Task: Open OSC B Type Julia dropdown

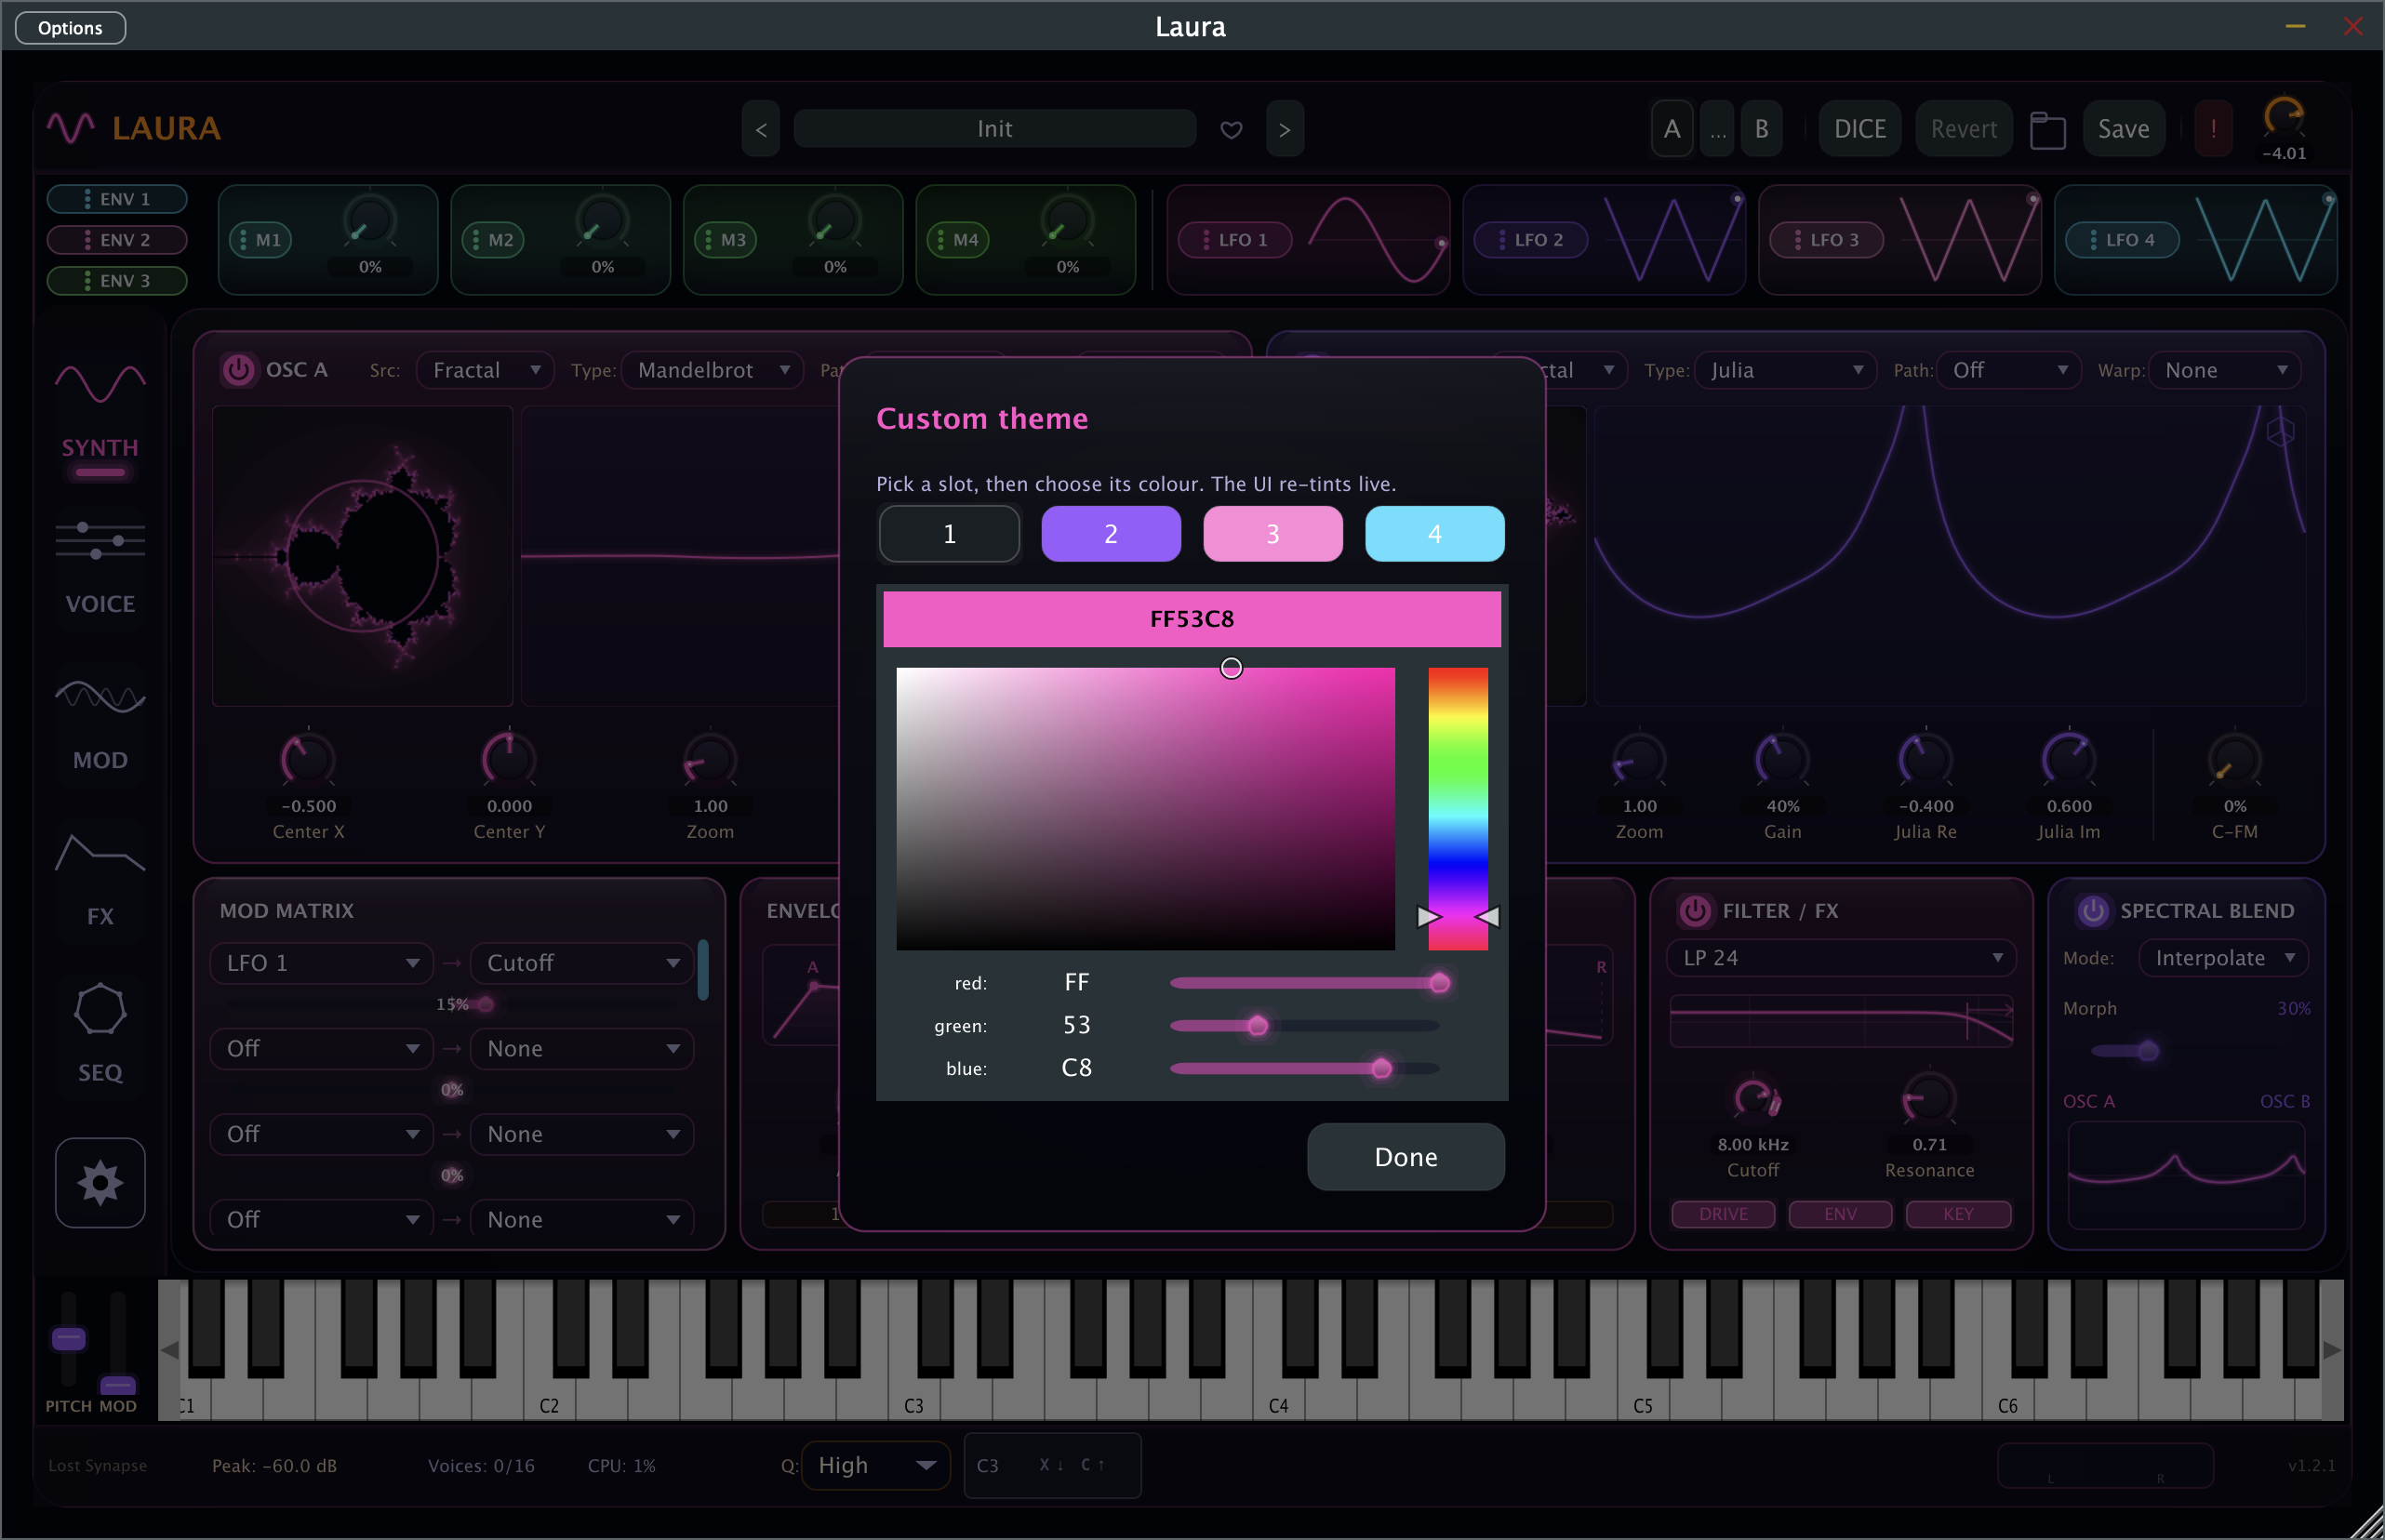Action: (1785, 370)
